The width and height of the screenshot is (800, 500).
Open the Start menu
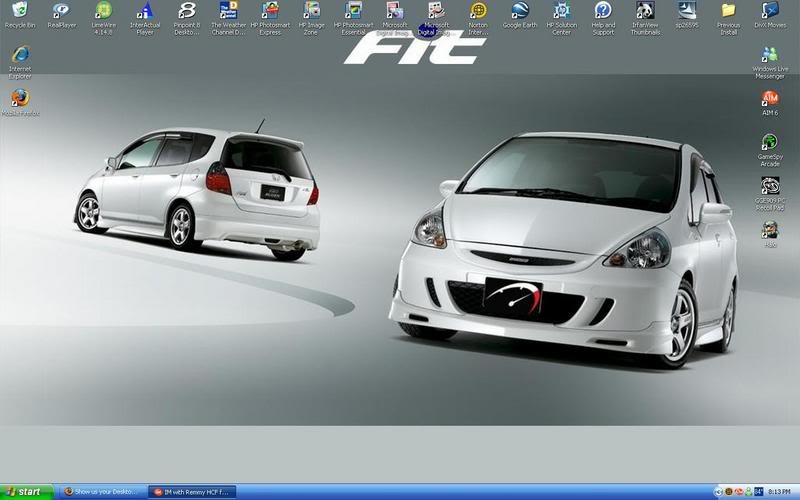coord(27,492)
